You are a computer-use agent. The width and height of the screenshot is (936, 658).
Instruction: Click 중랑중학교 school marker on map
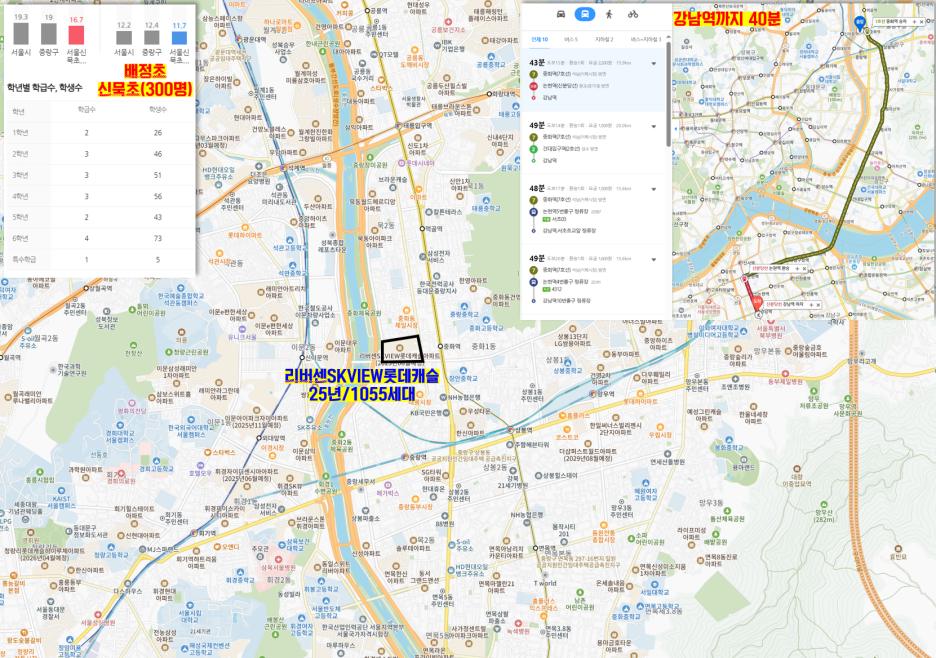tap(465, 306)
